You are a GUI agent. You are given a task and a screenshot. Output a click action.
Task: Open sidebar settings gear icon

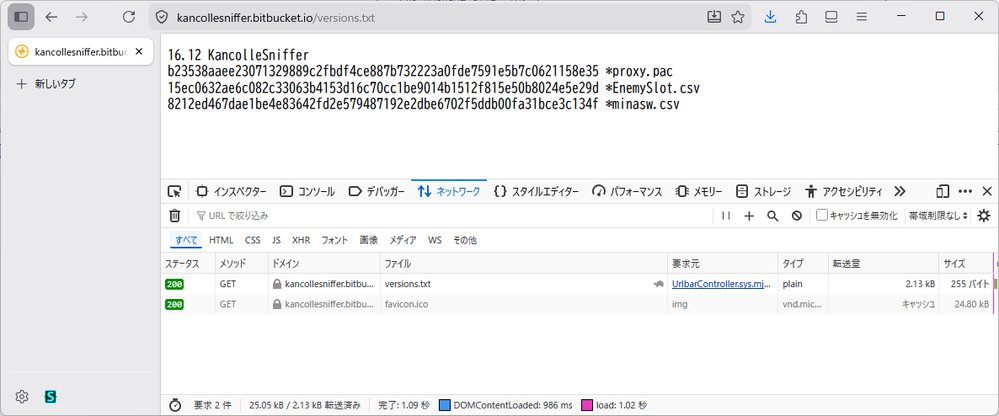22,396
